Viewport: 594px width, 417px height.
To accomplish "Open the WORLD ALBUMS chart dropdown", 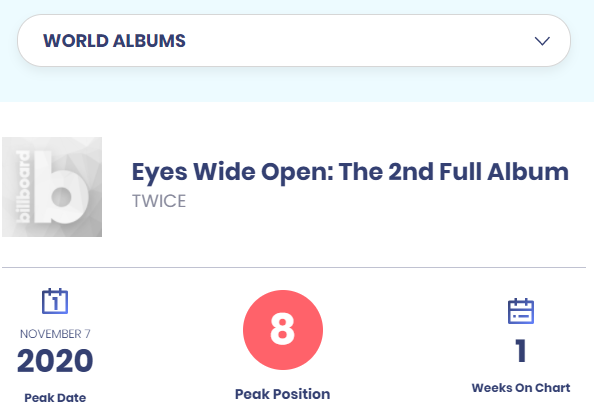I will point(294,41).
